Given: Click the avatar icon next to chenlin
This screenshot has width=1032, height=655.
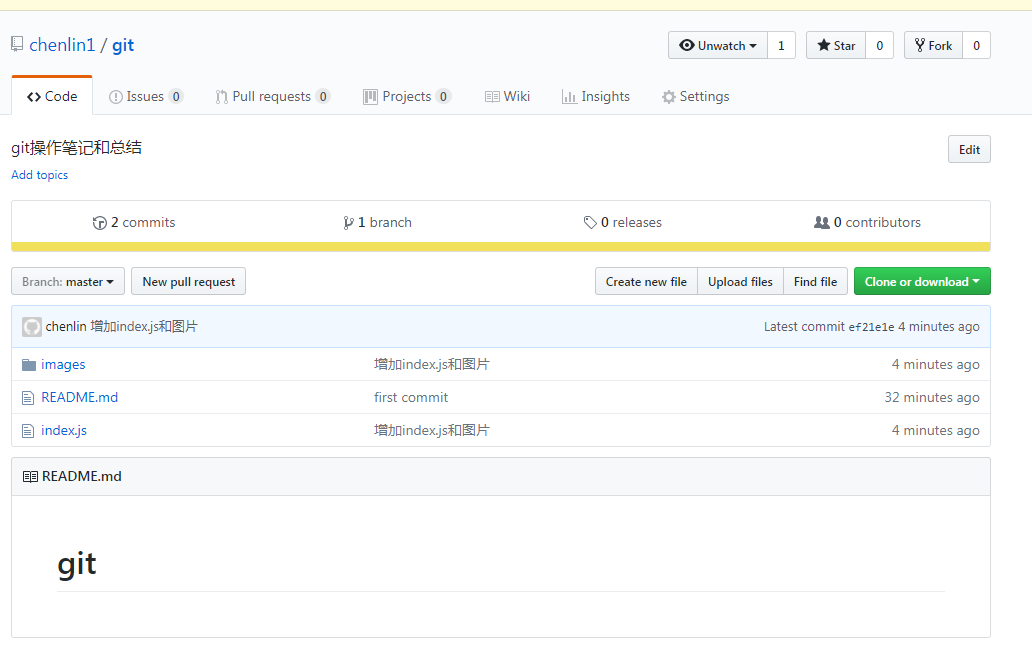Looking at the screenshot, I should point(32,327).
